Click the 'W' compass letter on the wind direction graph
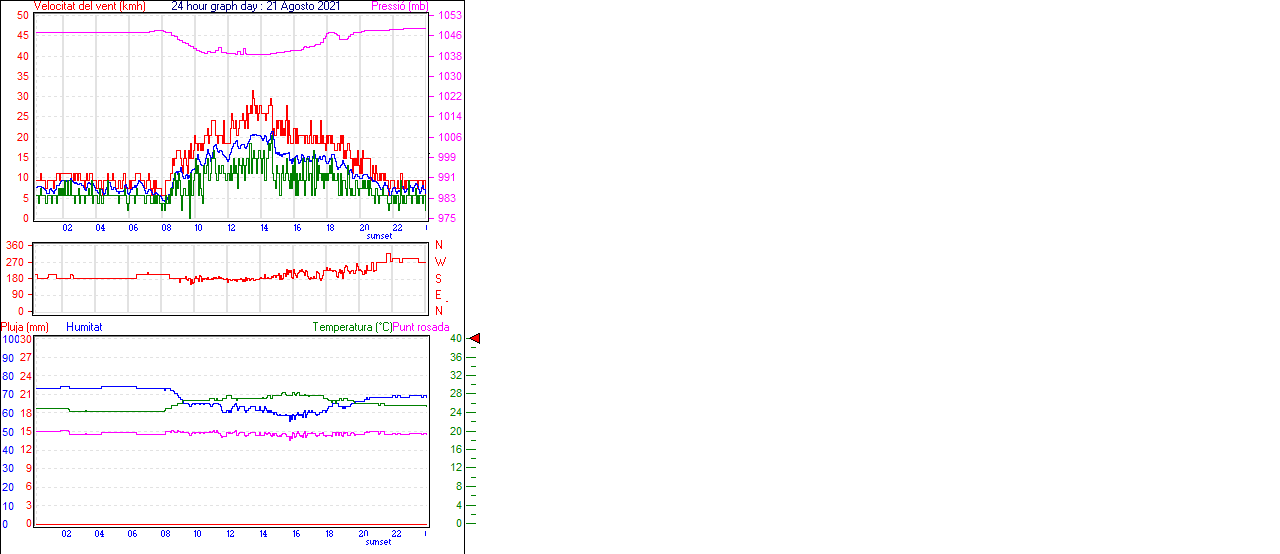The width and height of the screenshot is (1280, 554). pos(440,262)
